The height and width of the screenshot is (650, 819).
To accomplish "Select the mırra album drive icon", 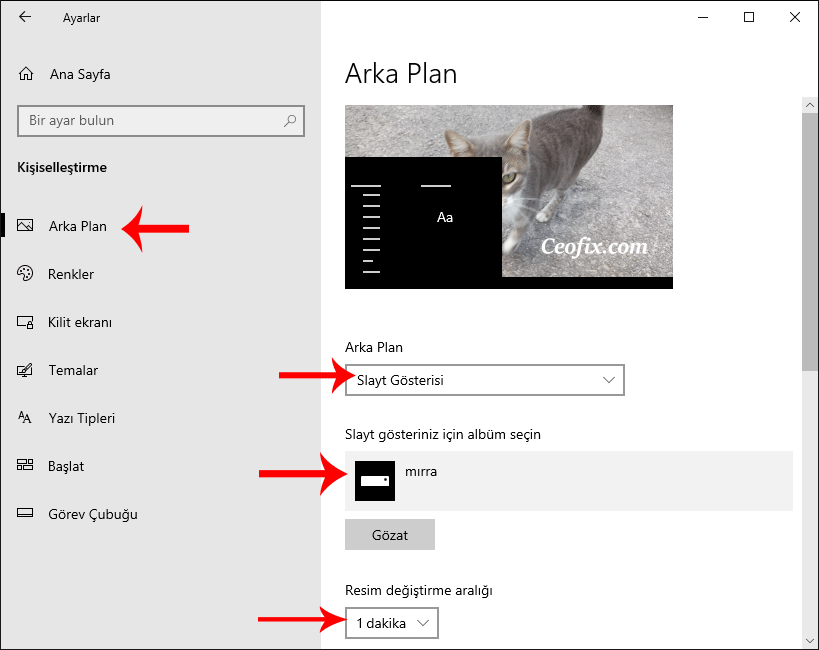I will point(375,481).
